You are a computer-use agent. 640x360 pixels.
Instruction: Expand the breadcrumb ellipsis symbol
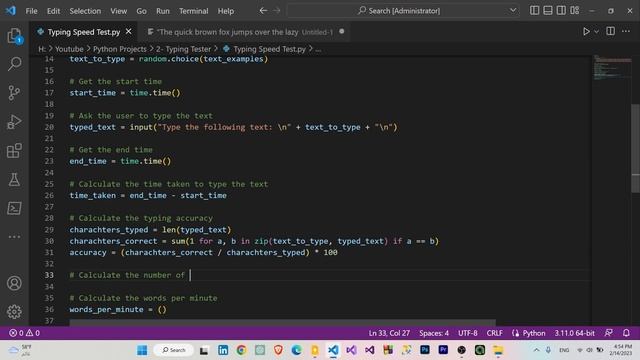point(318,49)
